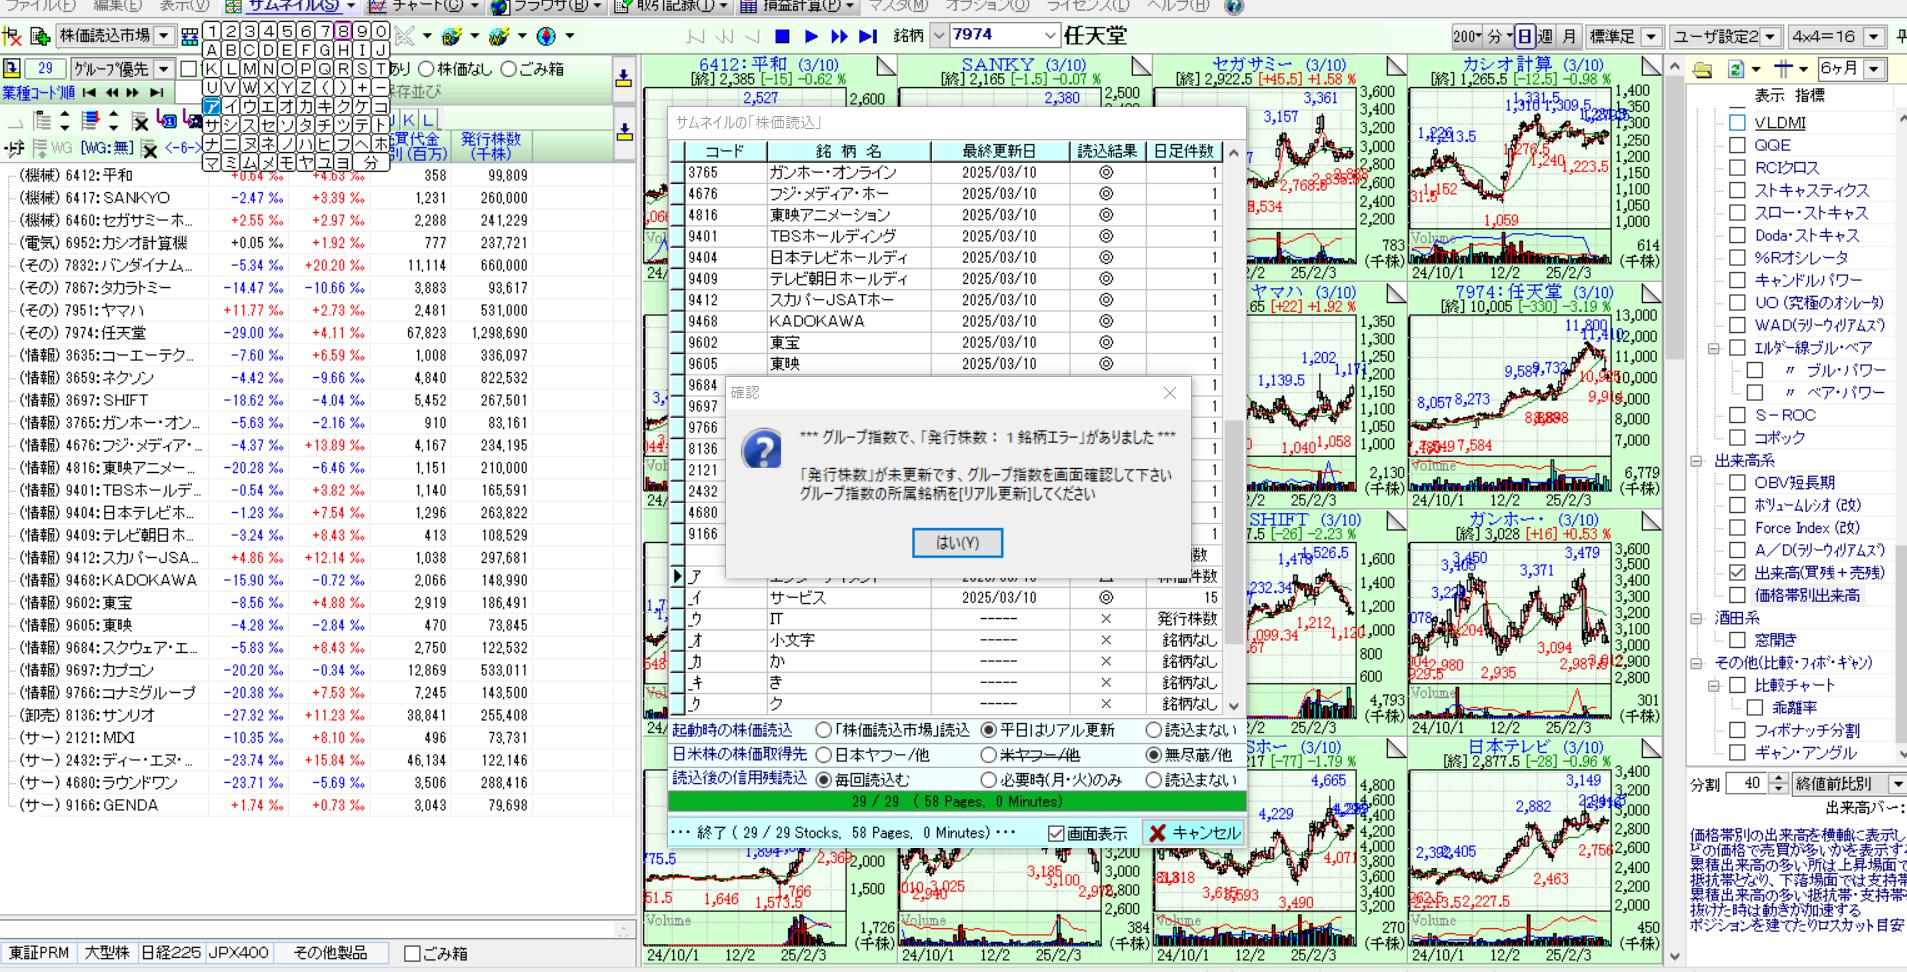Click the upper yellow download arrow icon
Viewport: 1907px width, 972px height.
point(623,78)
